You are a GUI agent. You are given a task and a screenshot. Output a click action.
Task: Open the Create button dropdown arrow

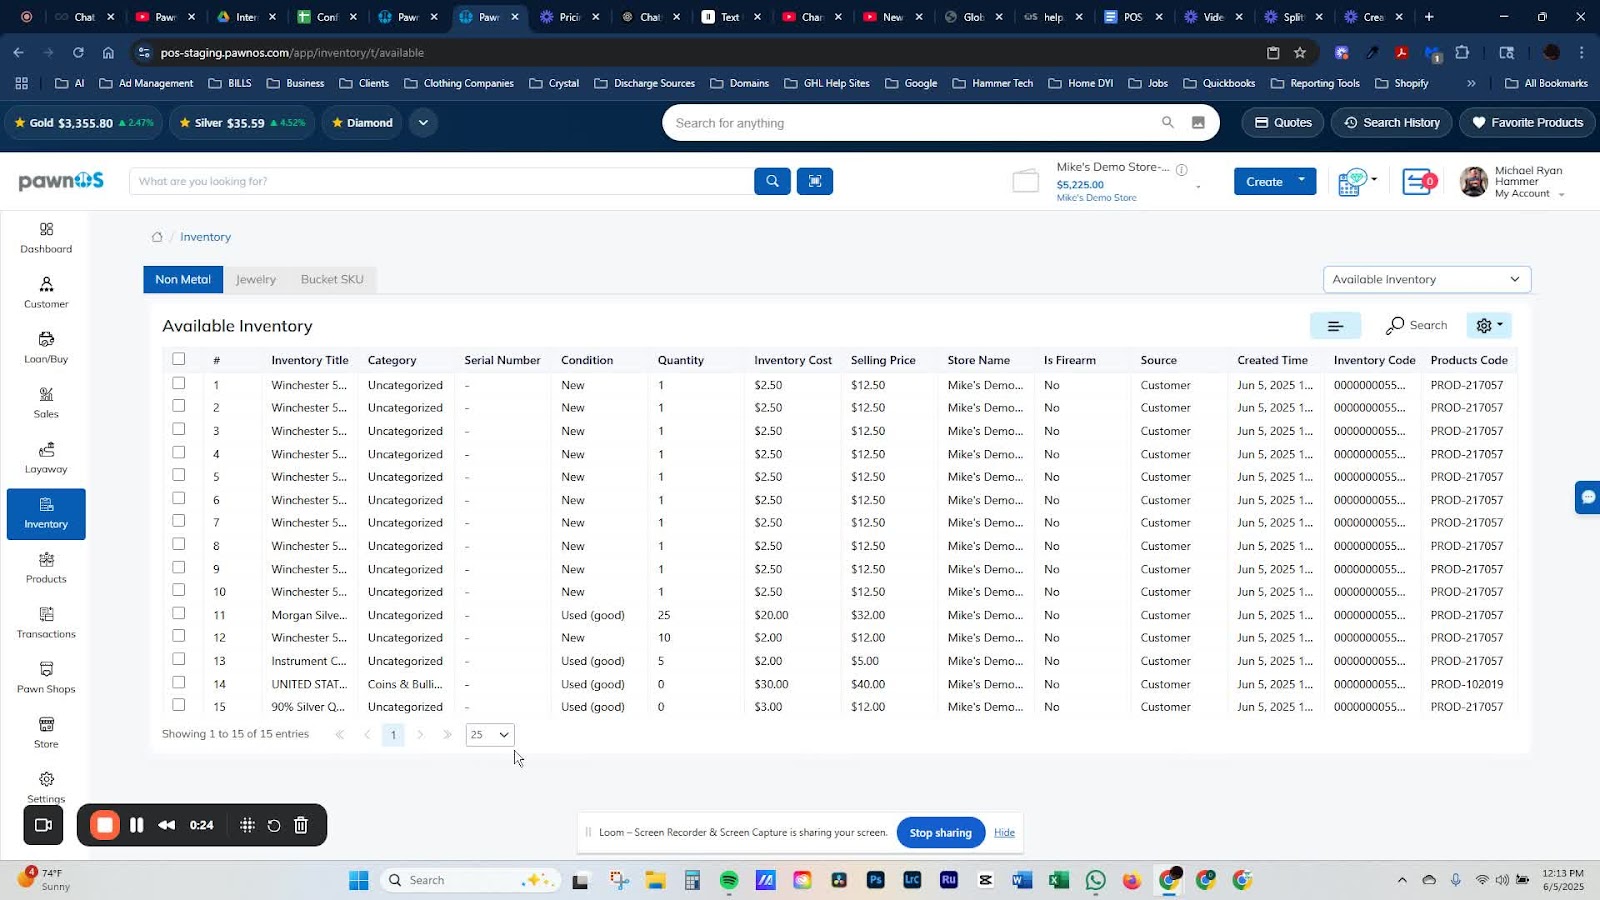[1302, 181]
